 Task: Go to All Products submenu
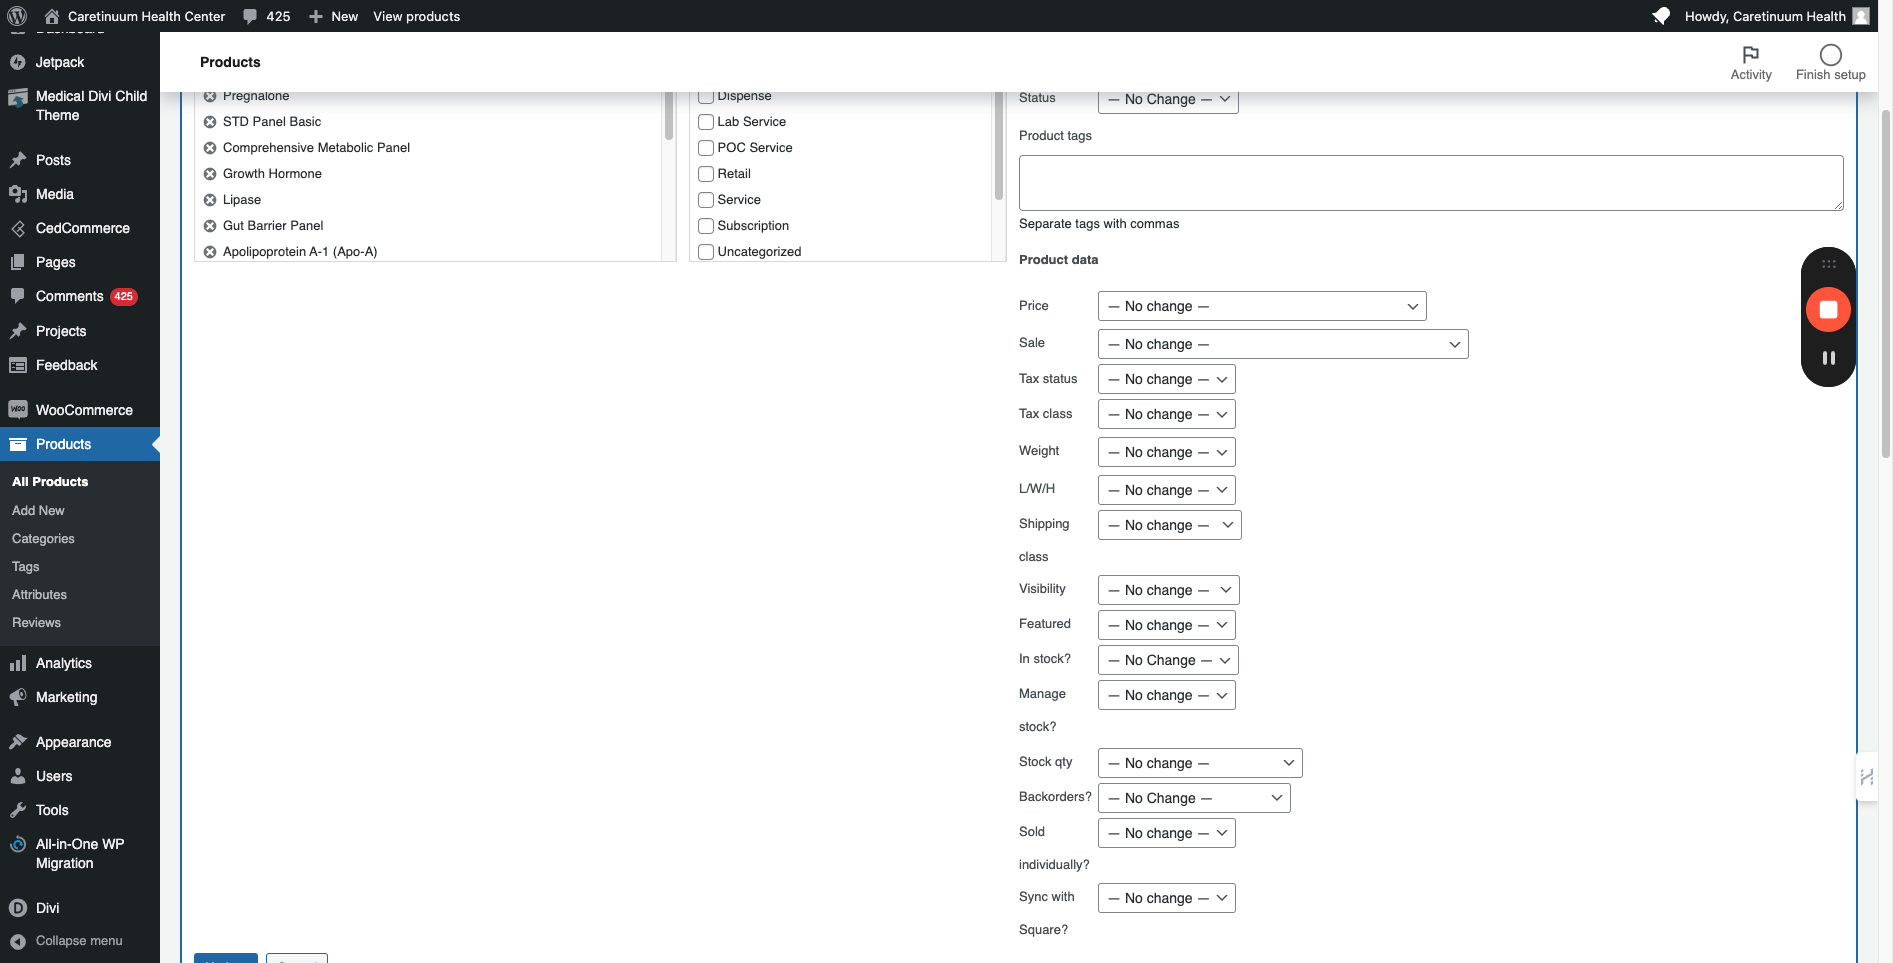pyautogui.click(x=50, y=482)
